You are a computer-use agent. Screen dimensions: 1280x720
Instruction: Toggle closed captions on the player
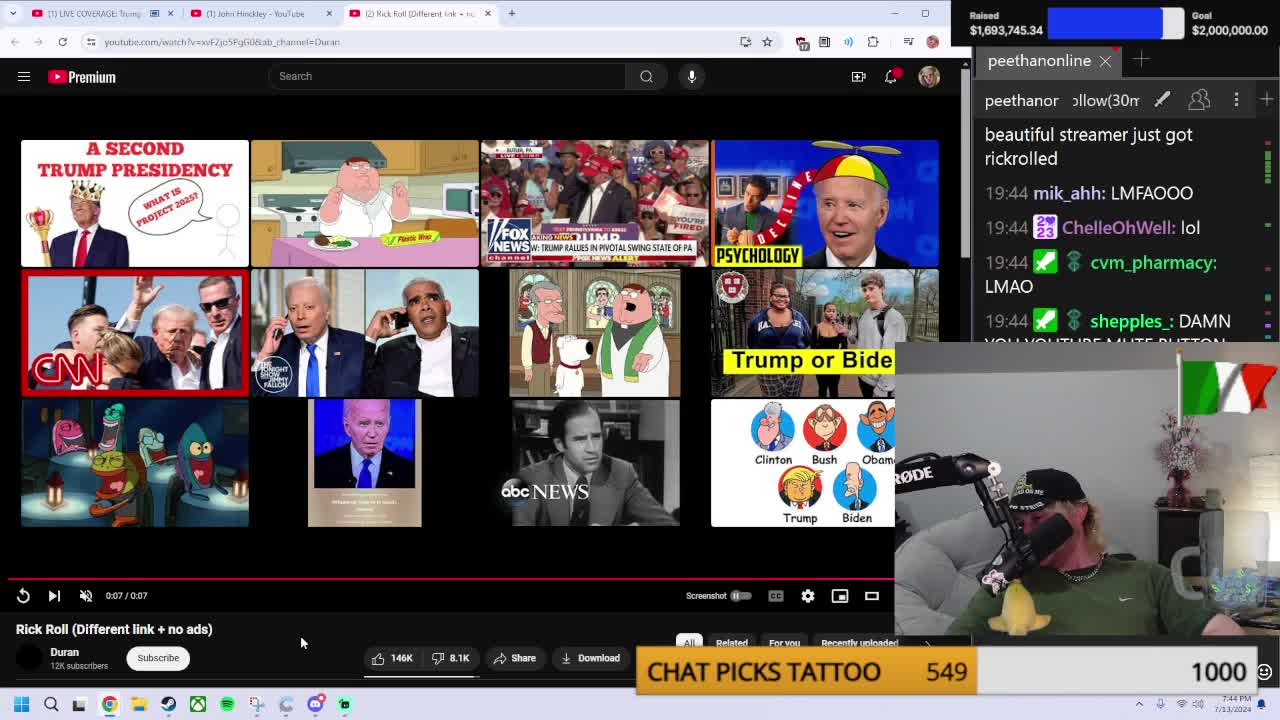pyautogui.click(x=776, y=596)
